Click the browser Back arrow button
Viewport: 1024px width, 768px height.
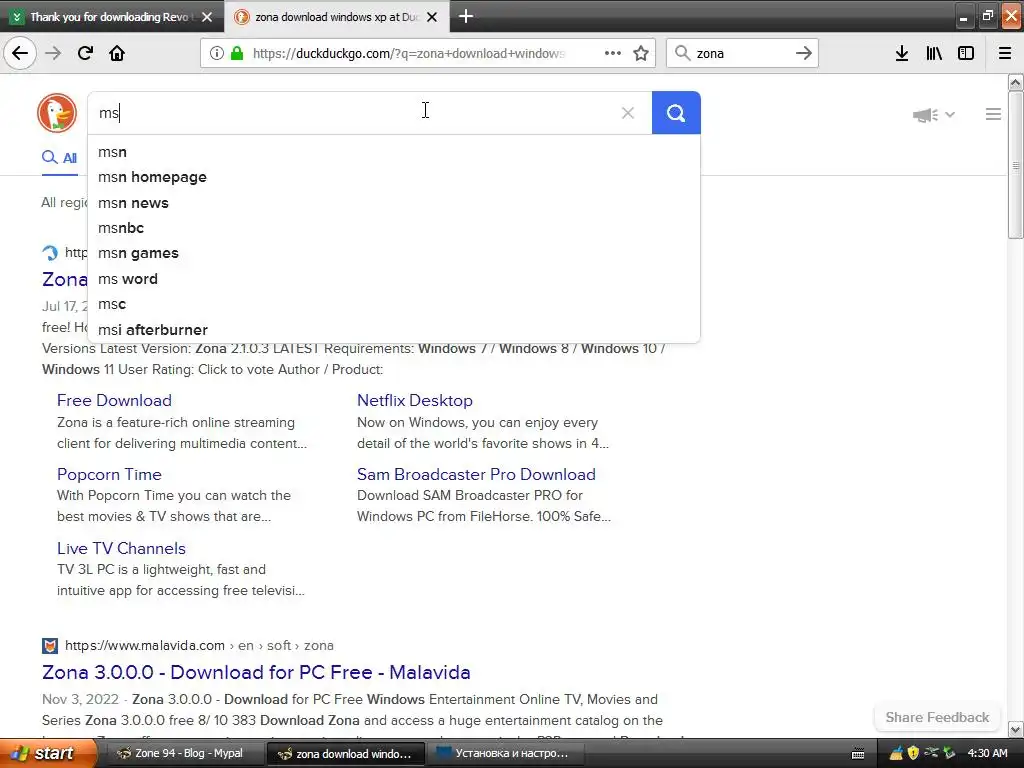pos(20,53)
